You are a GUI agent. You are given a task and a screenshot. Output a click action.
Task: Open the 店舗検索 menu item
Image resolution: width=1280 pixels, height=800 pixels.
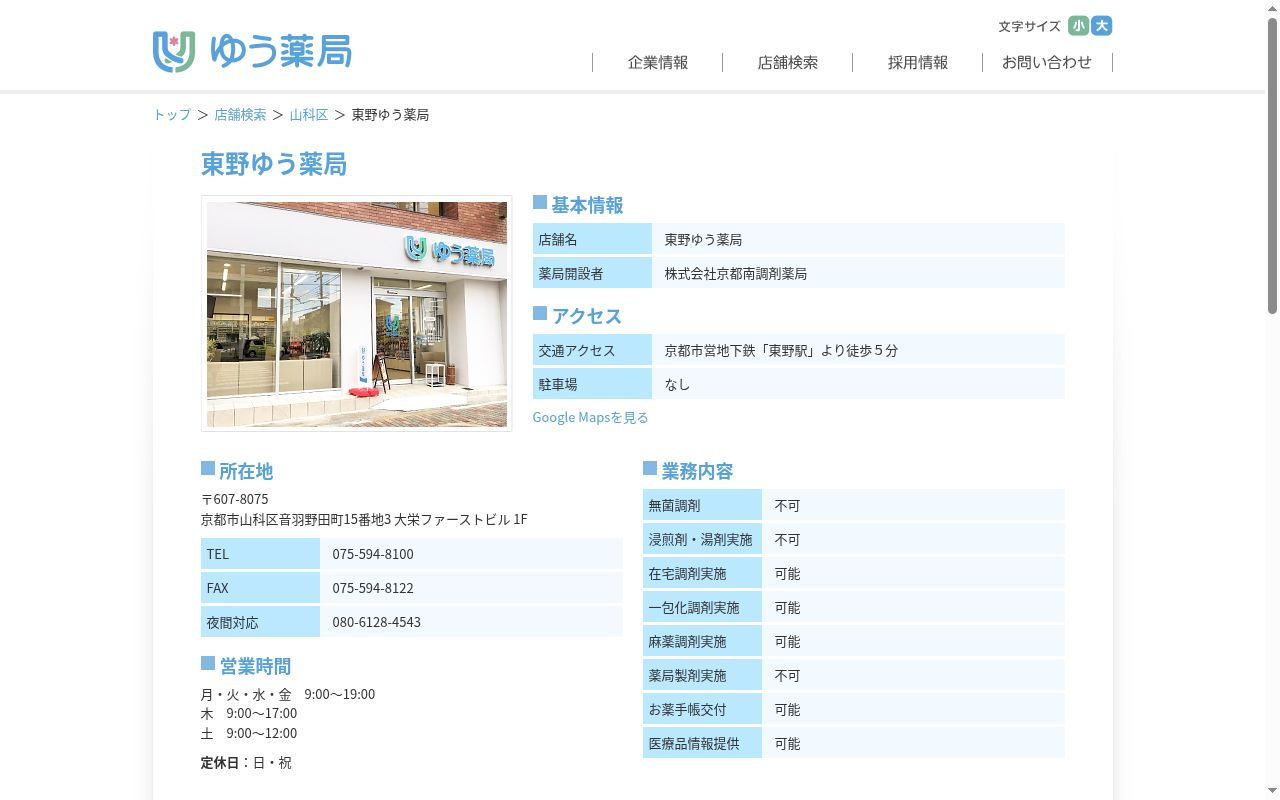(788, 62)
